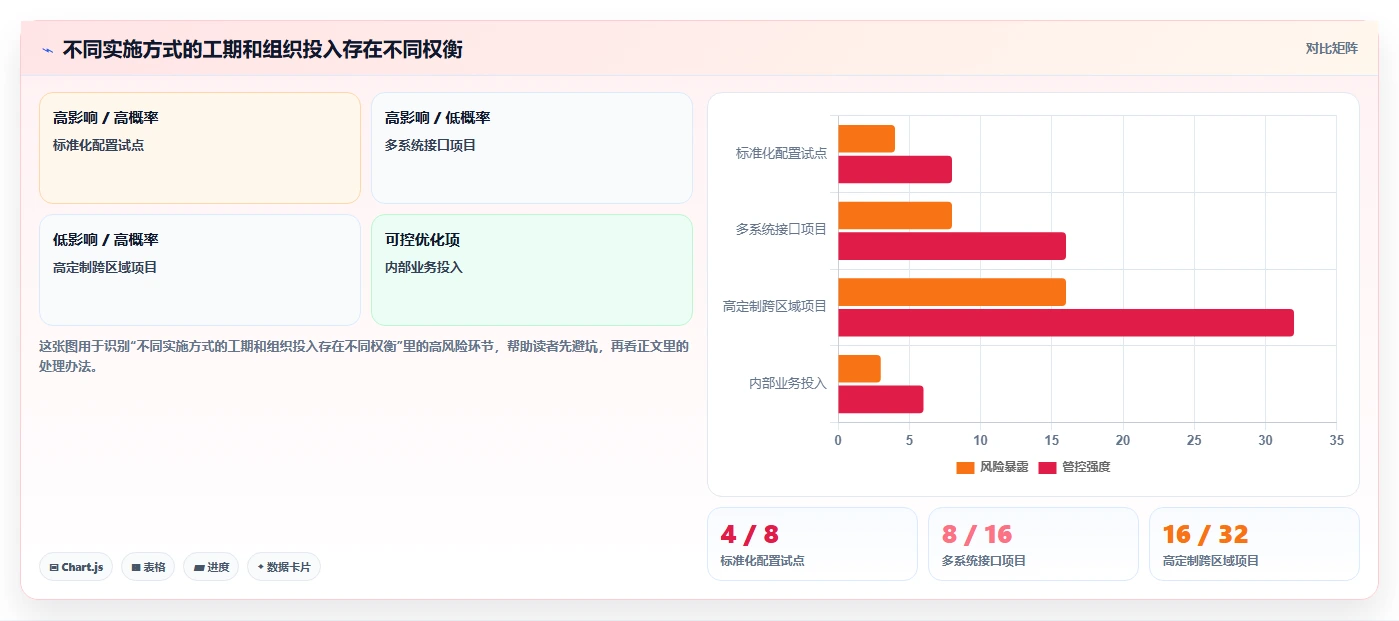The height and width of the screenshot is (621, 1399).
Task: Open the 4 / 8 stat card
Action: 812,544
